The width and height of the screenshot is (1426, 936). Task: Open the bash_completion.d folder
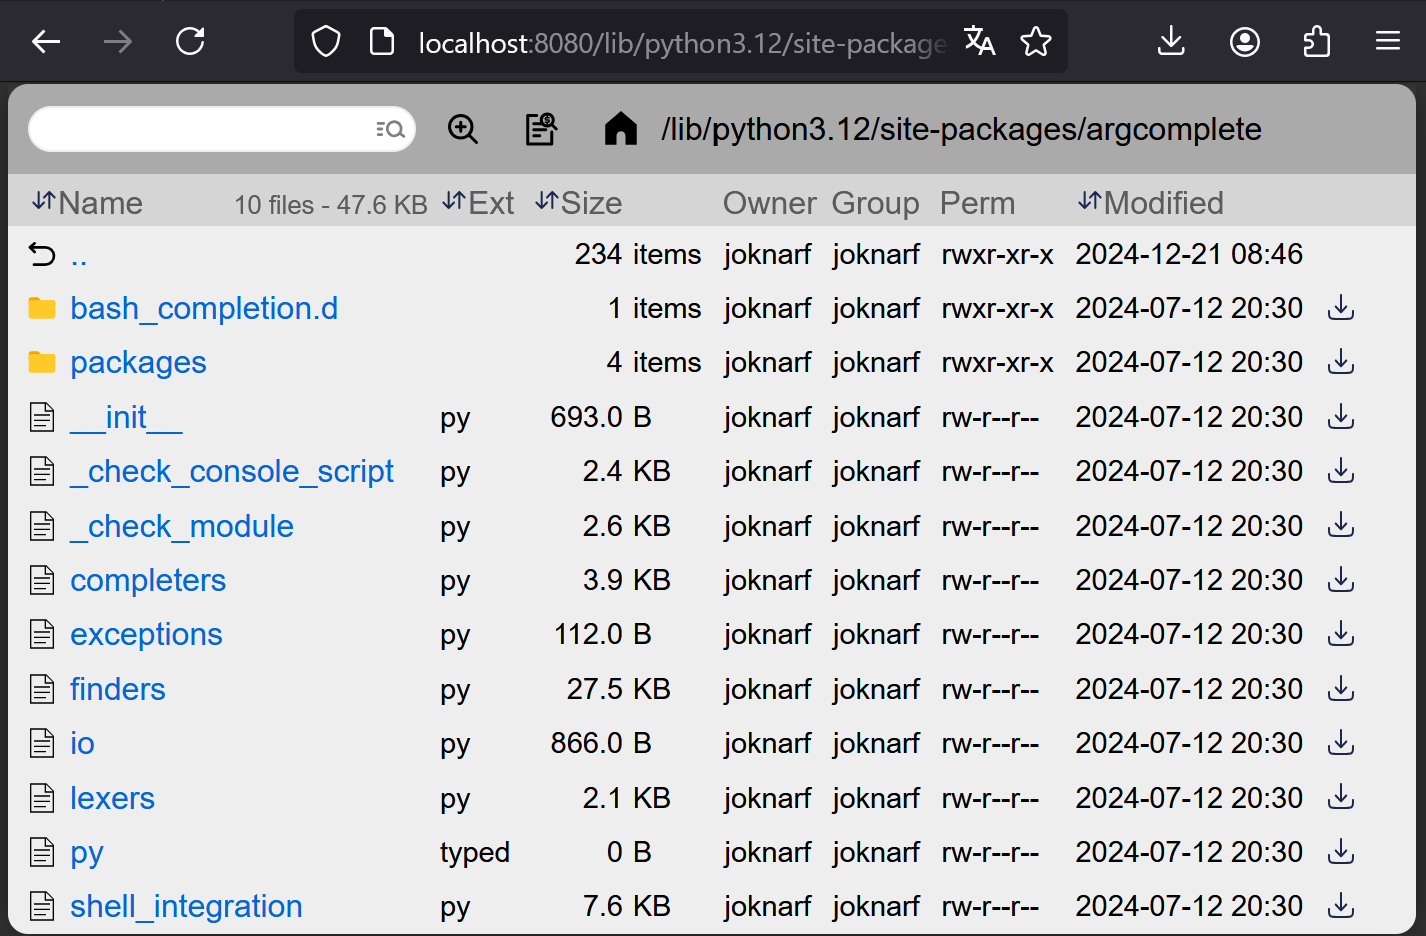point(204,308)
